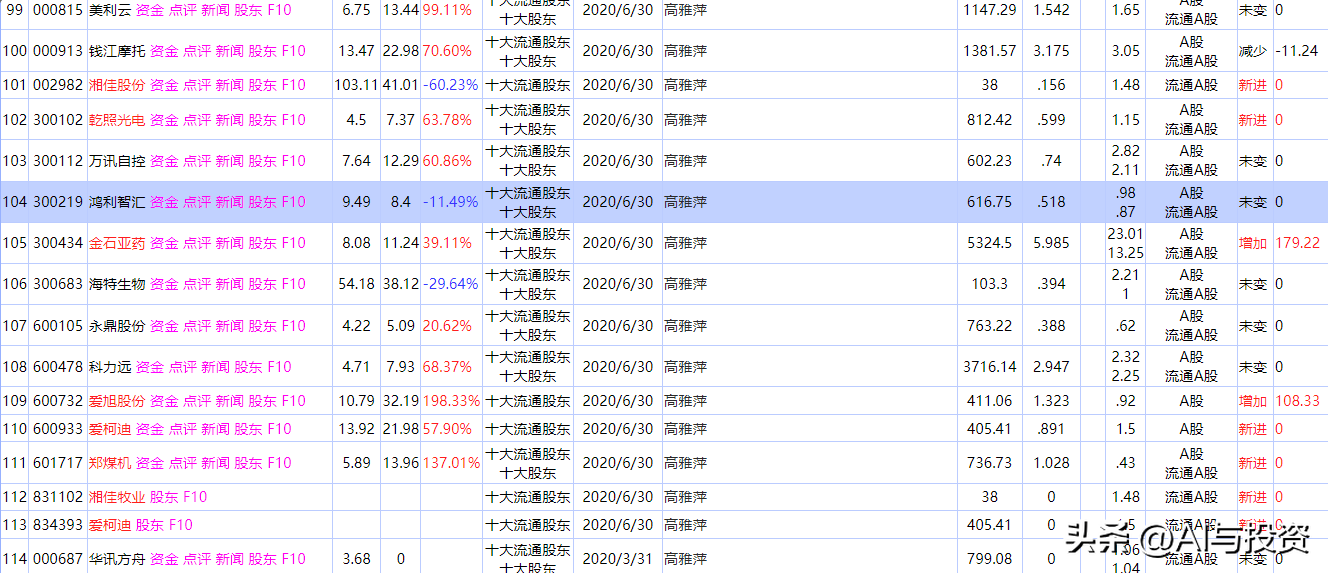Click holding value 5324.5 for 金石亚药
Image resolution: width=1328 pixels, height=573 pixels.
(990, 243)
